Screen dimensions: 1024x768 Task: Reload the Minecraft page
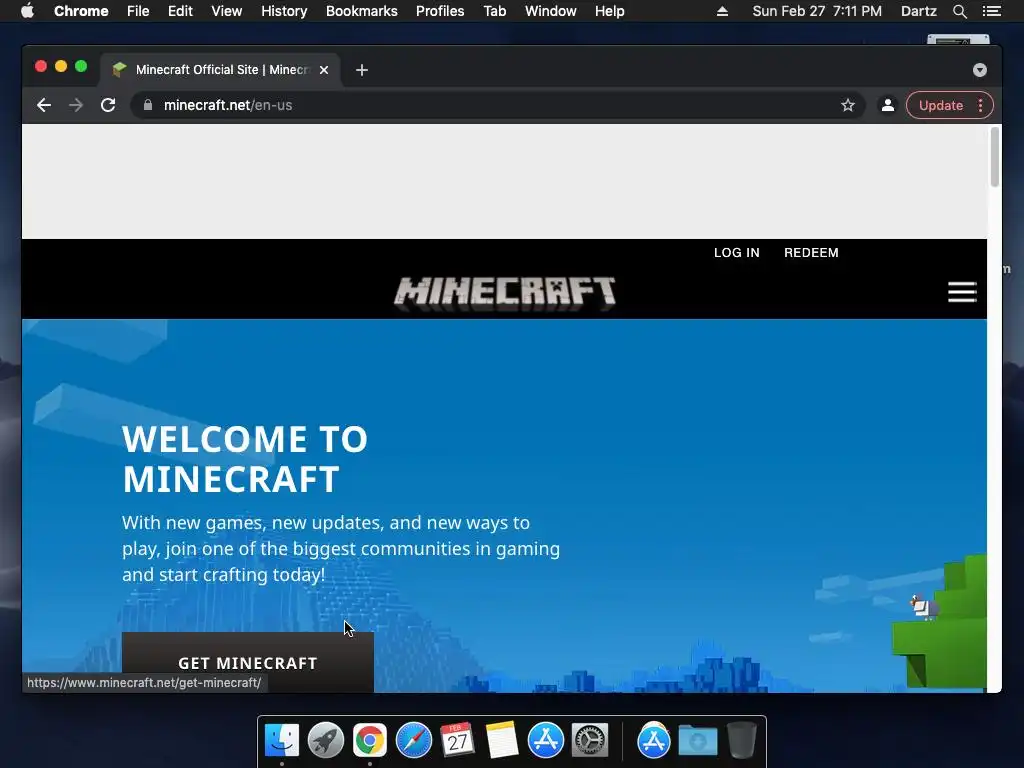pyautogui.click(x=108, y=105)
